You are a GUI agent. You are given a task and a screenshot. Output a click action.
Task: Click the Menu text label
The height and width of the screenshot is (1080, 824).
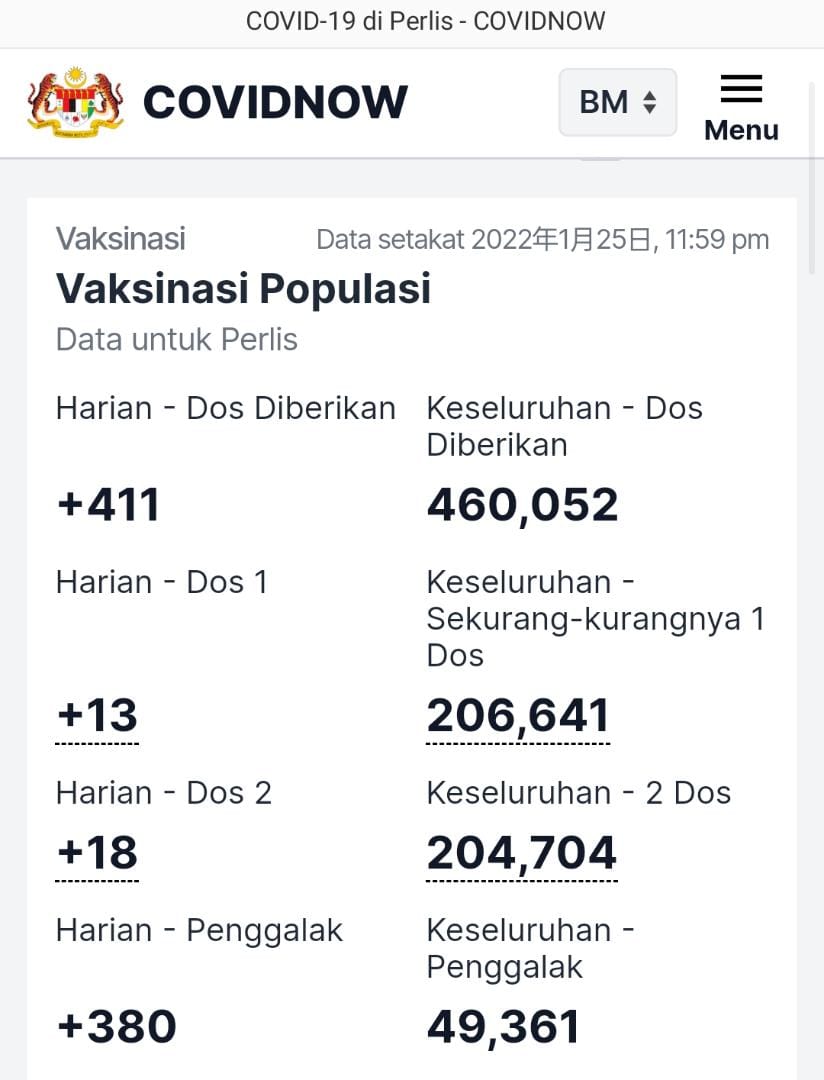coord(741,130)
